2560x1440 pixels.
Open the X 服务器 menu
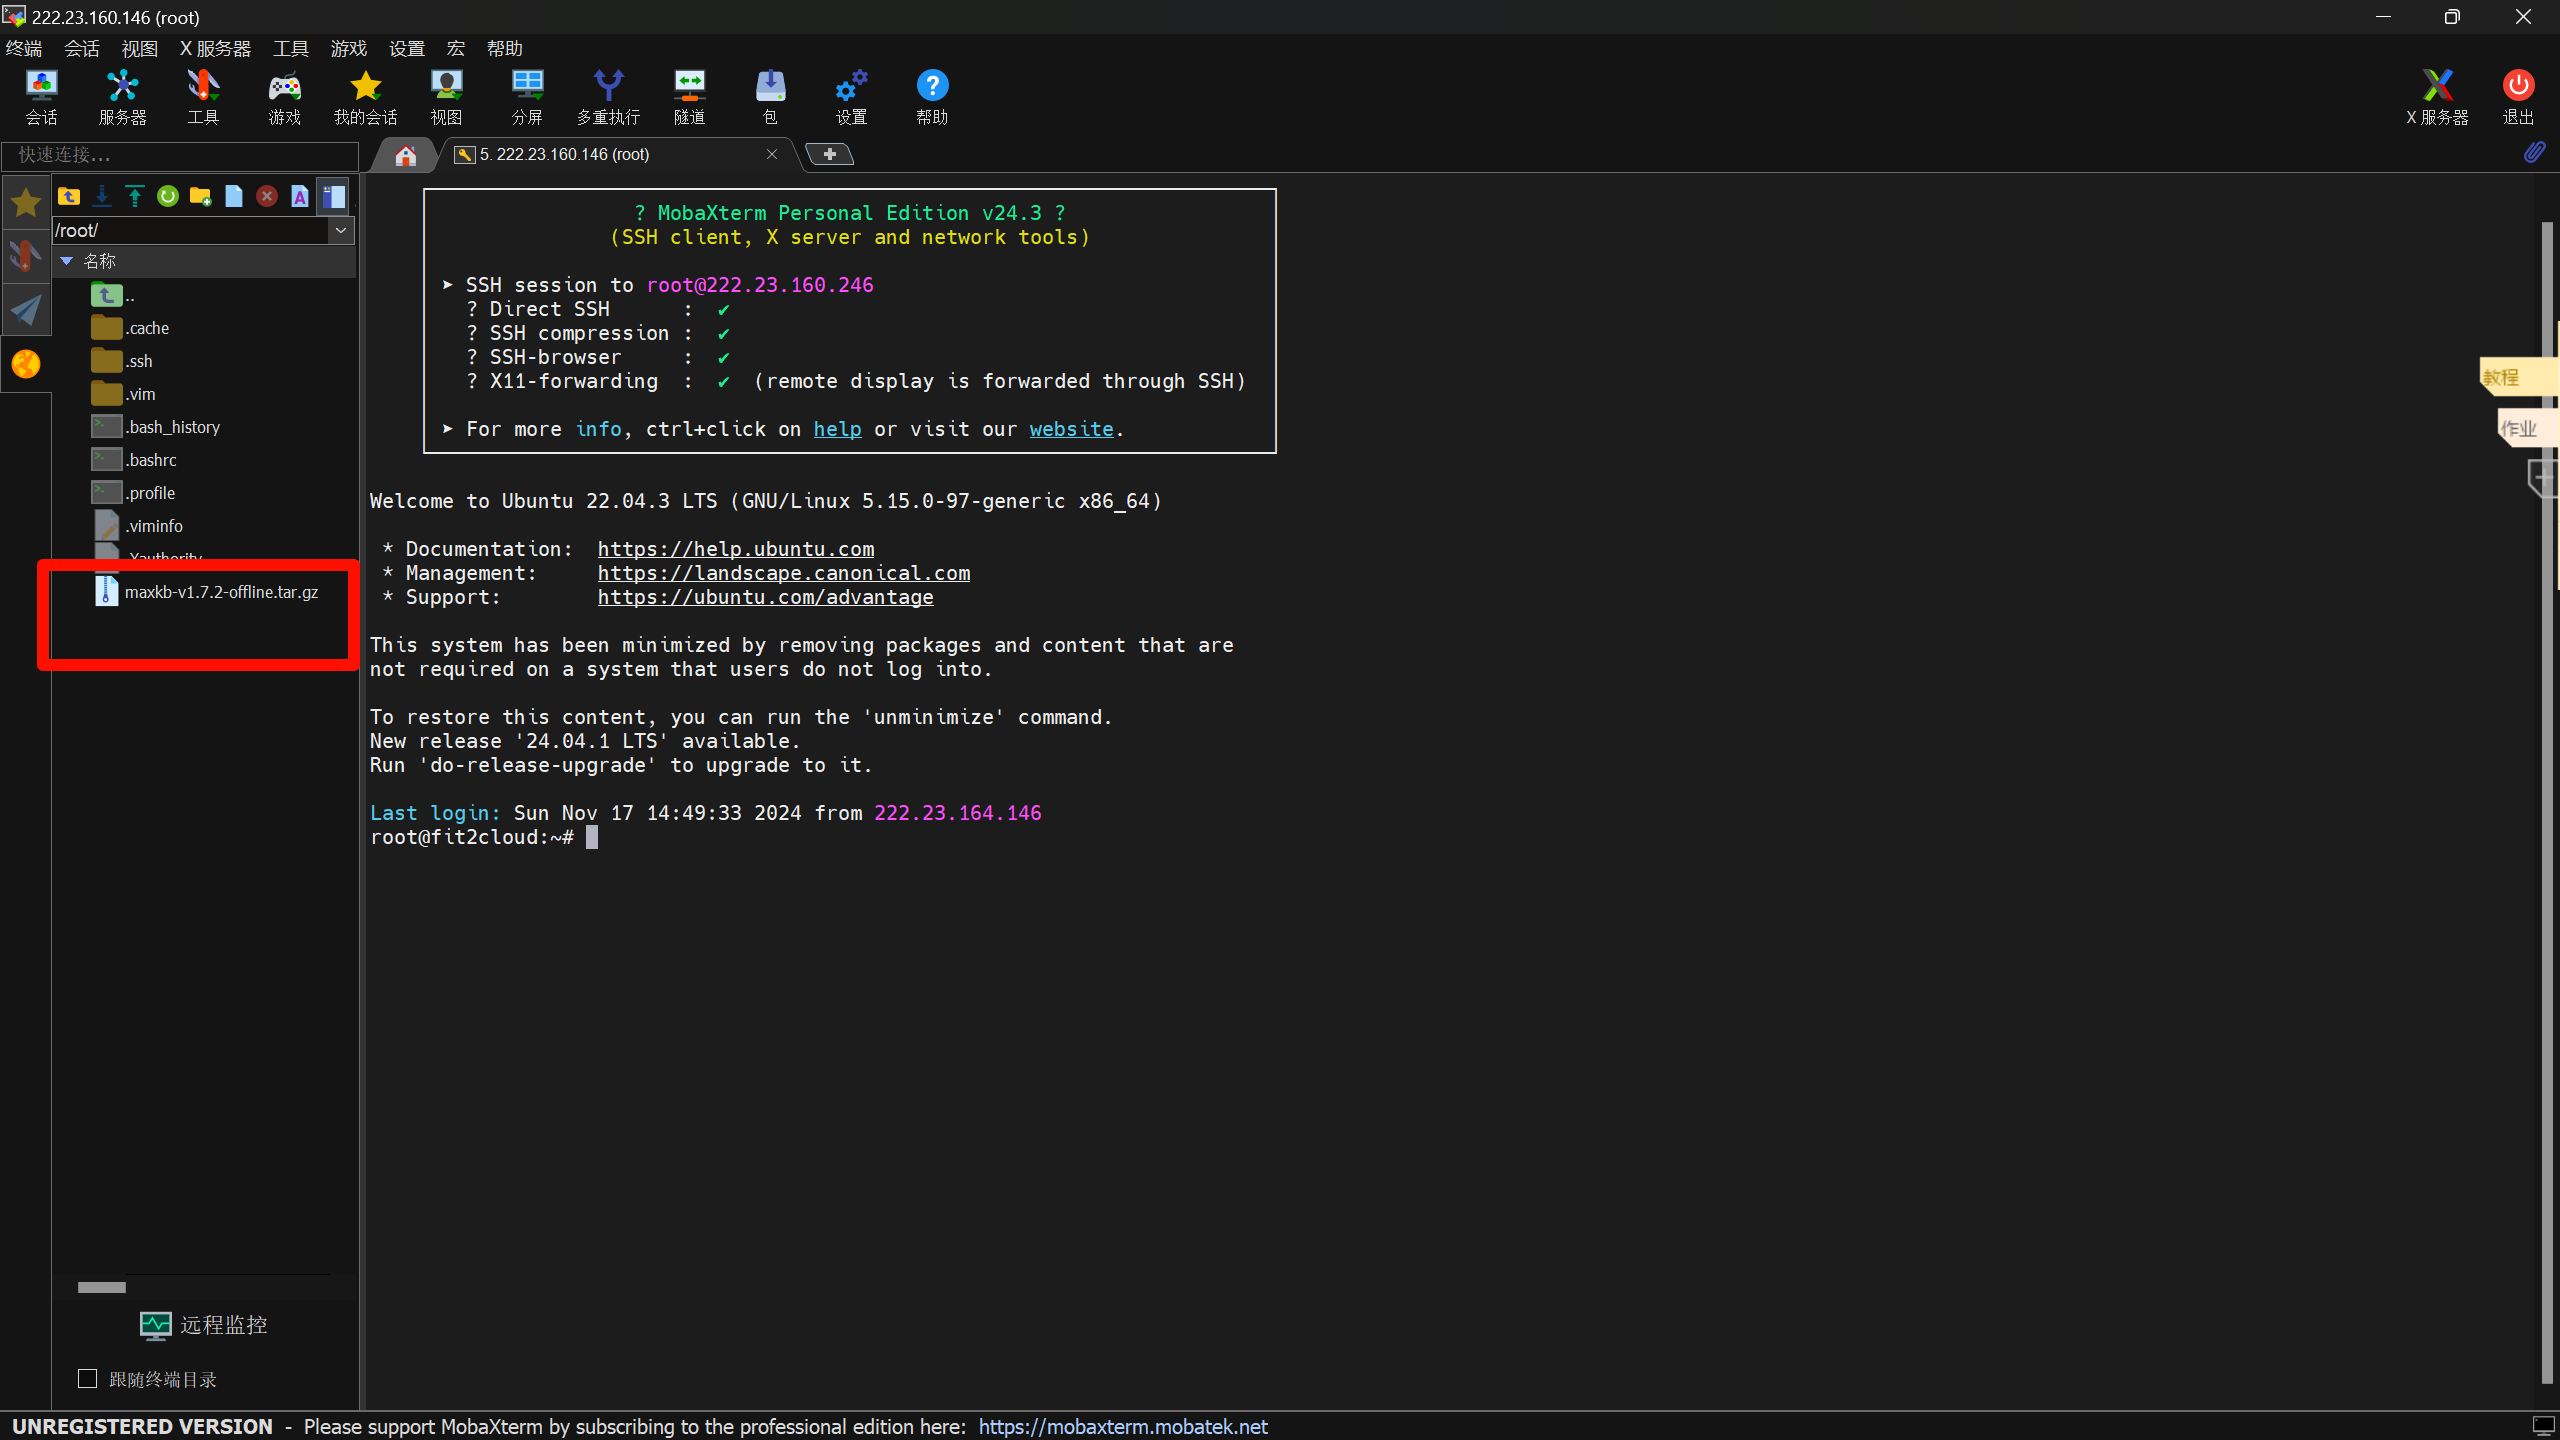click(x=215, y=49)
